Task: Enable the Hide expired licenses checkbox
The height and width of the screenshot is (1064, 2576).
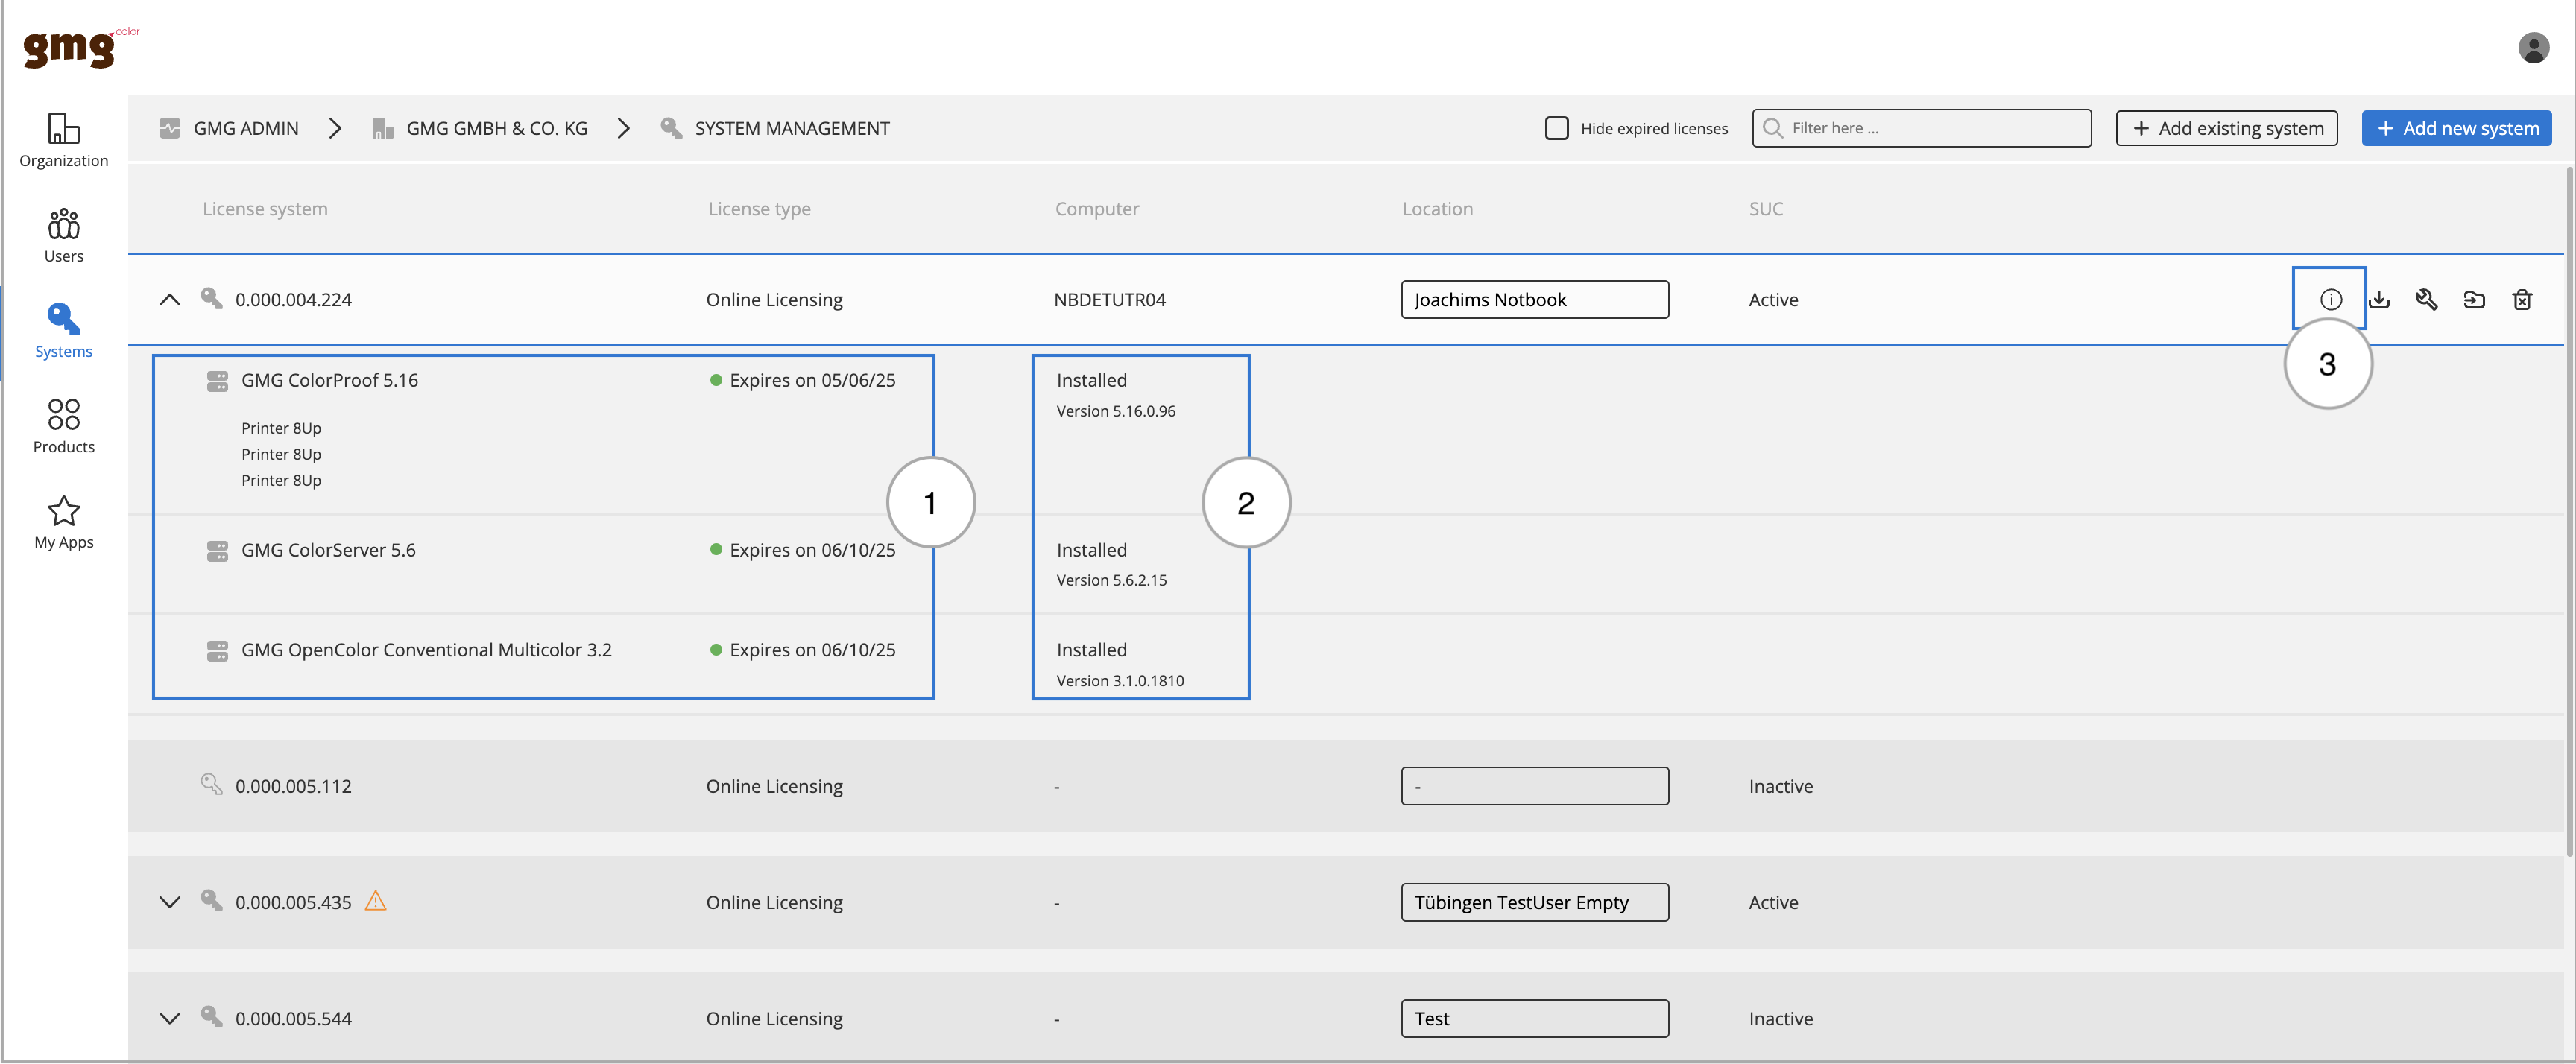Action: (x=1556, y=128)
